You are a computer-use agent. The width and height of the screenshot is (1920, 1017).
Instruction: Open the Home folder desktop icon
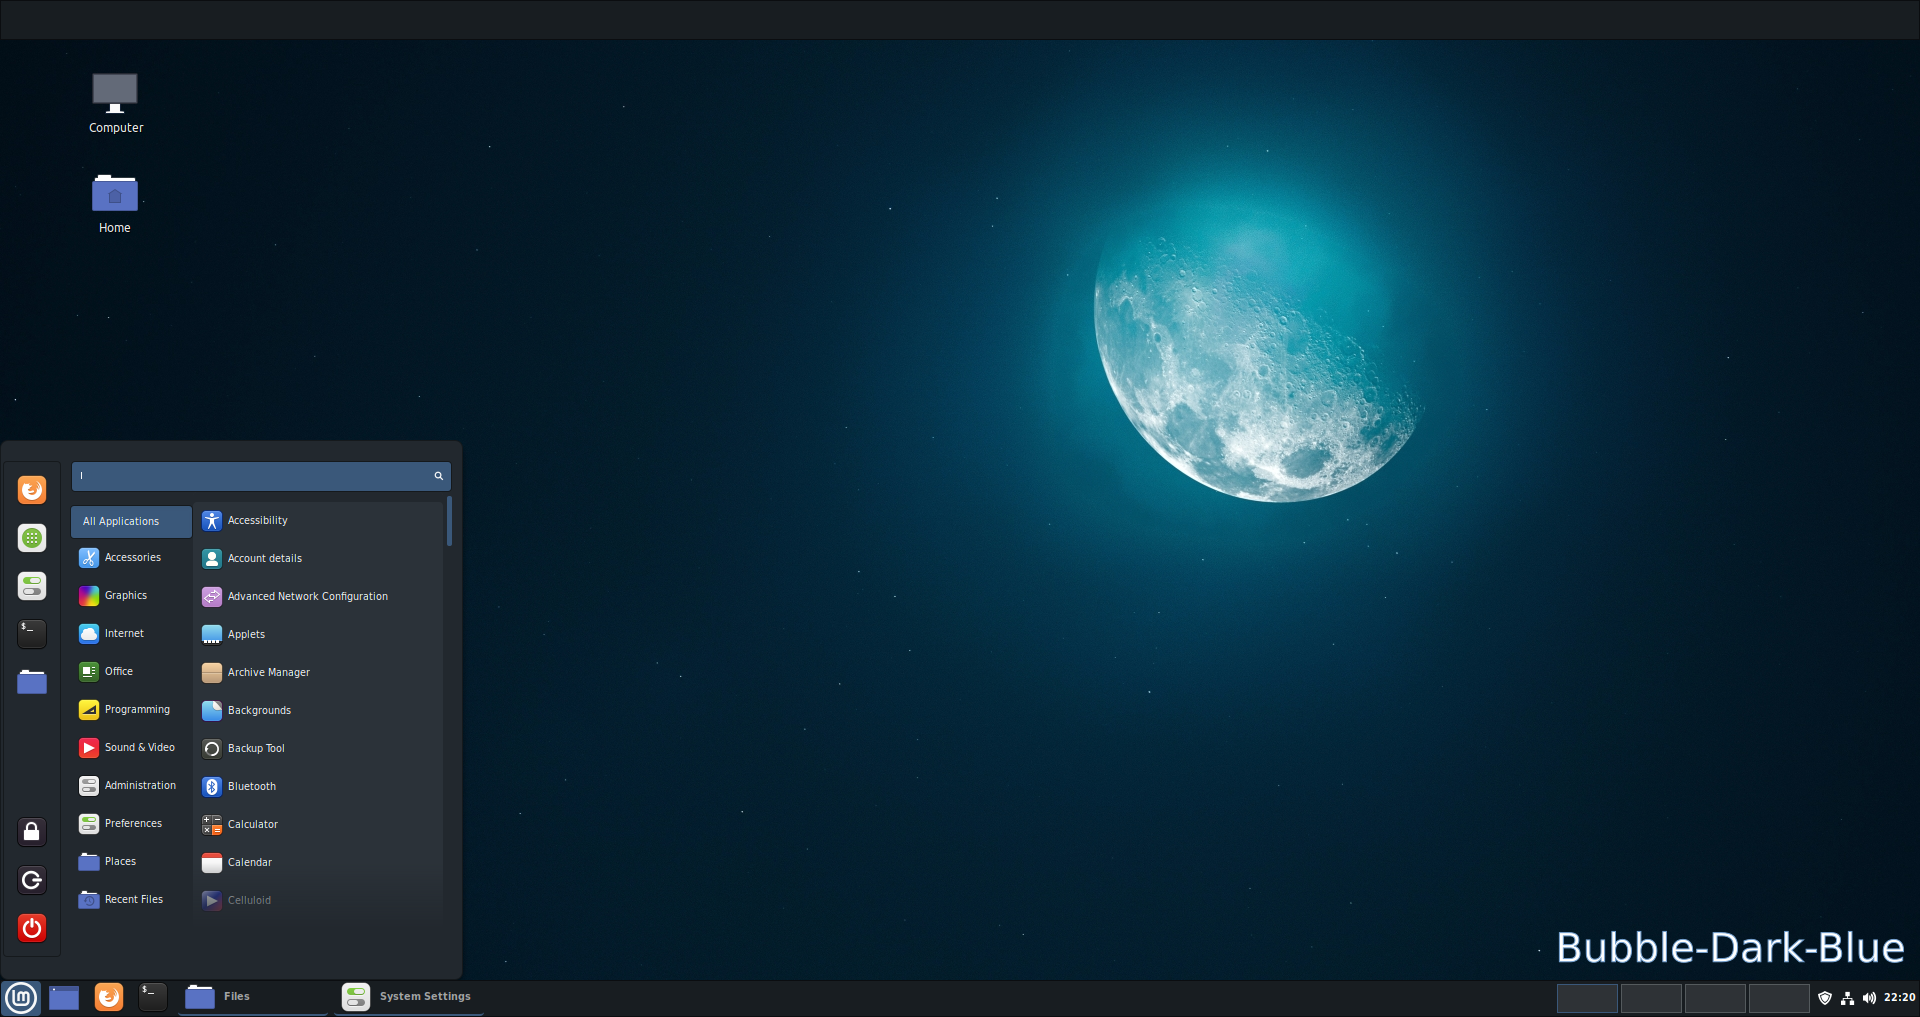pyautogui.click(x=115, y=205)
